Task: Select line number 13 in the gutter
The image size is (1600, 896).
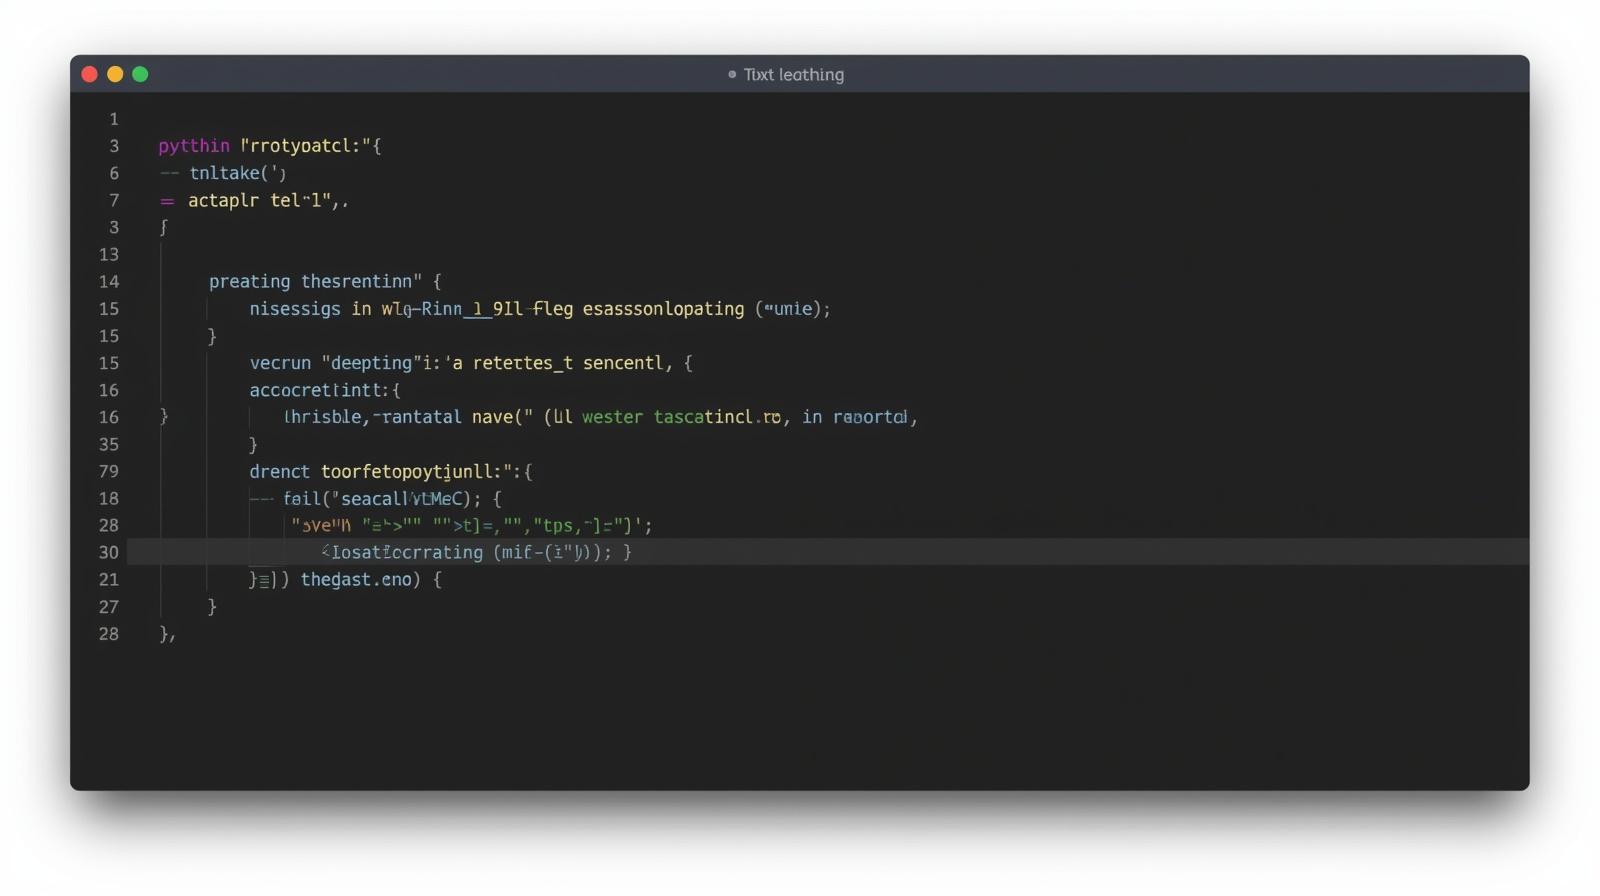Action: [x=109, y=255]
